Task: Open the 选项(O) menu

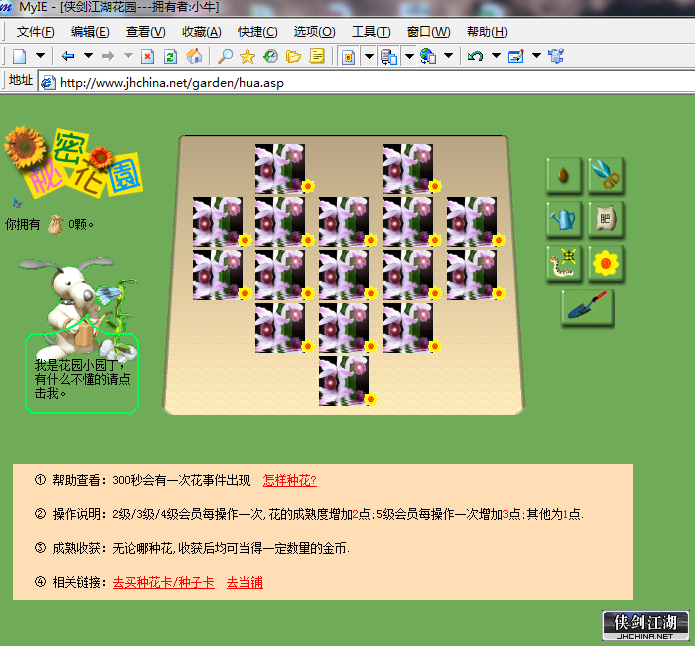Action: 314,32
